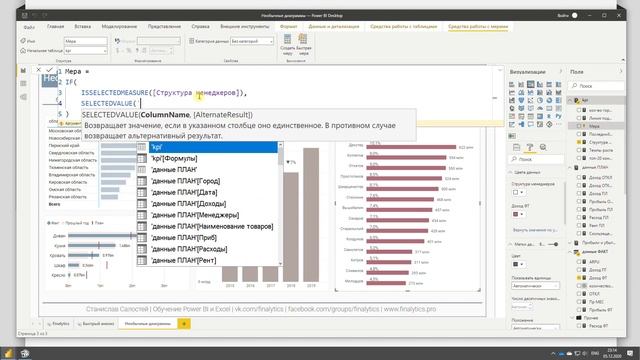Viewport: 640px width, 360px height.
Task: Switch to Data view in left sidebar
Action: point(23,84)
